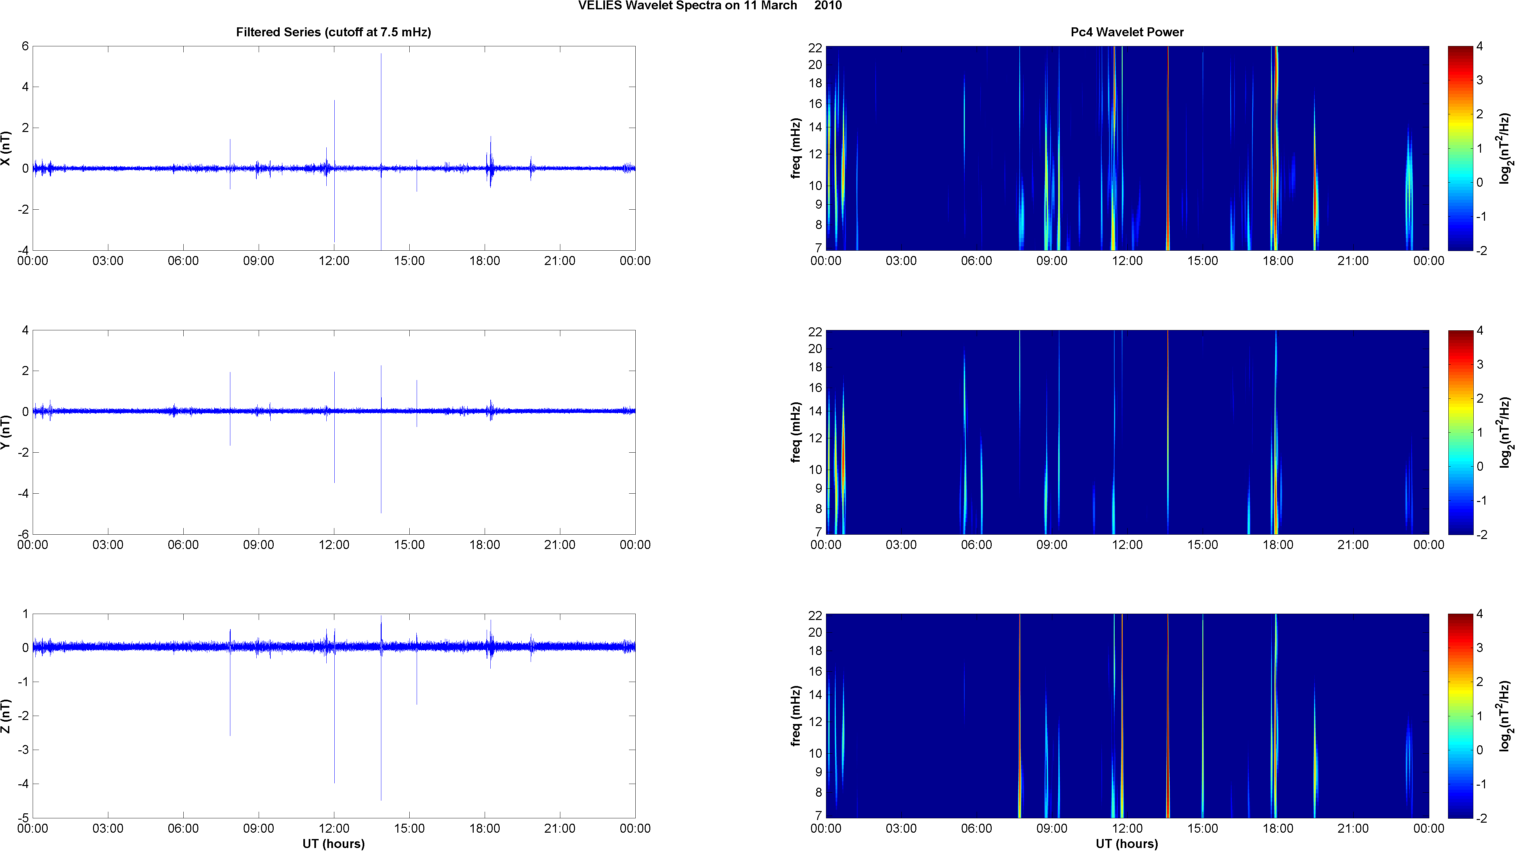The image size is (1515, 851).
Task: Click 'UT (hours)' label under Z series plot
Action: 333,844
